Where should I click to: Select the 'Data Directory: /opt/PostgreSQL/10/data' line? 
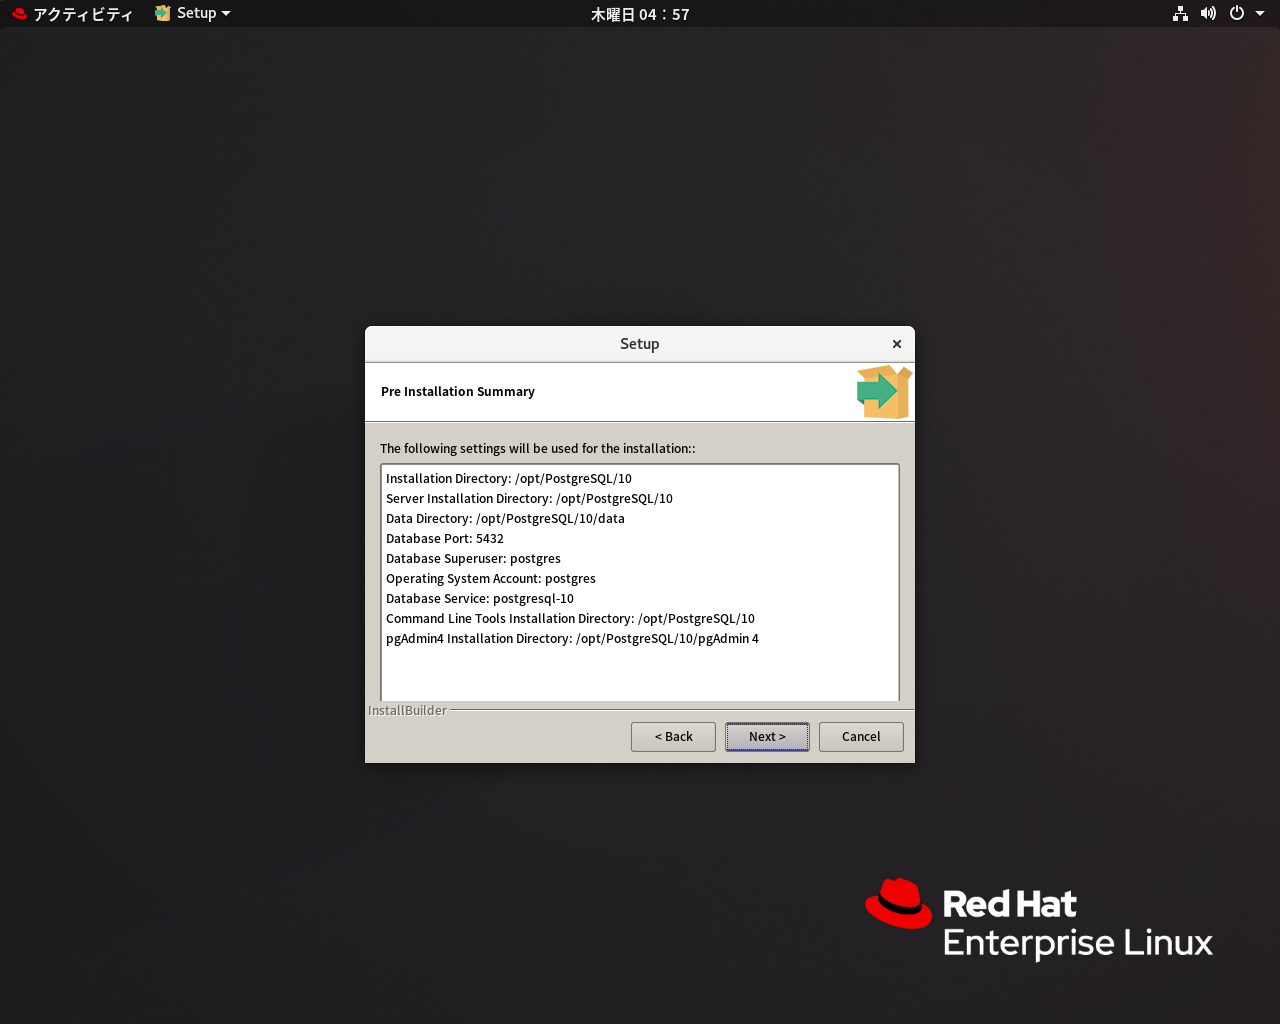tap(505, 519)
